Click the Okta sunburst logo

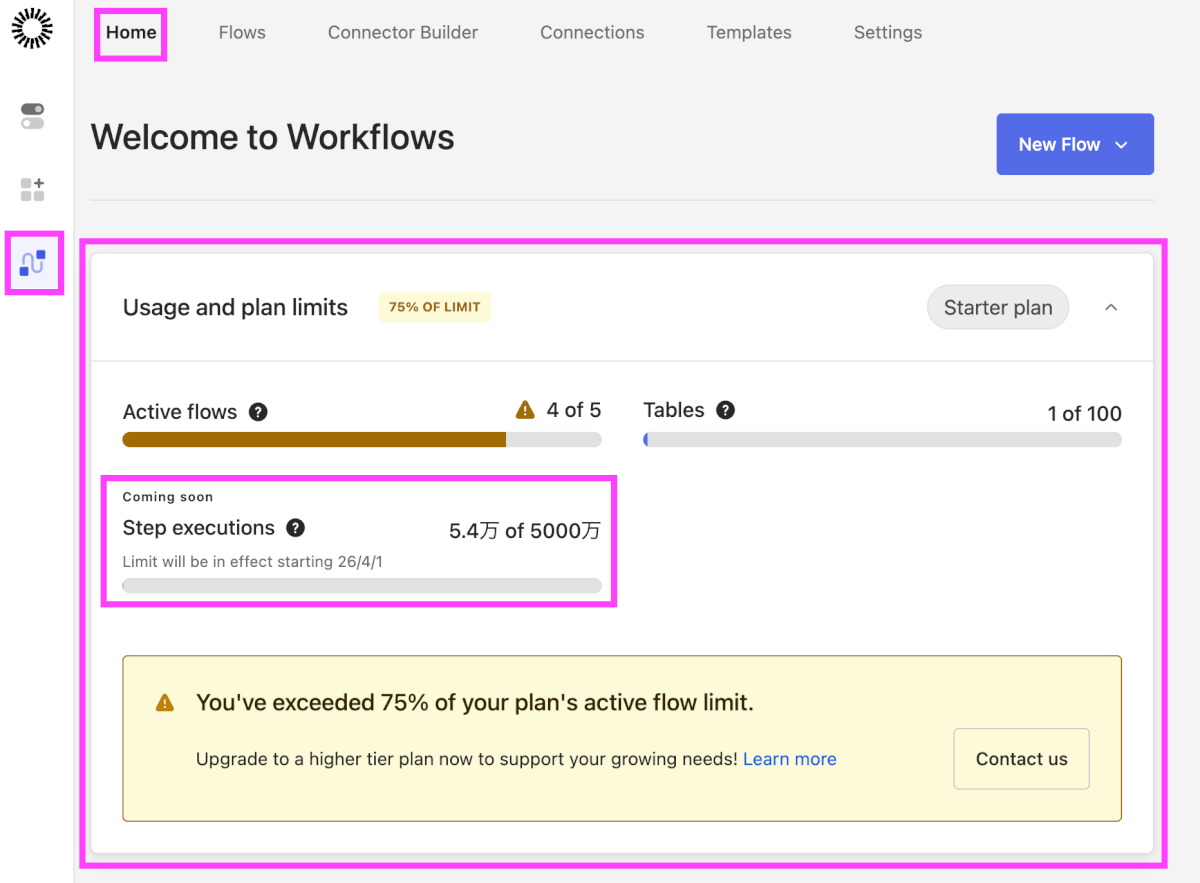click(x=32, y=29)
